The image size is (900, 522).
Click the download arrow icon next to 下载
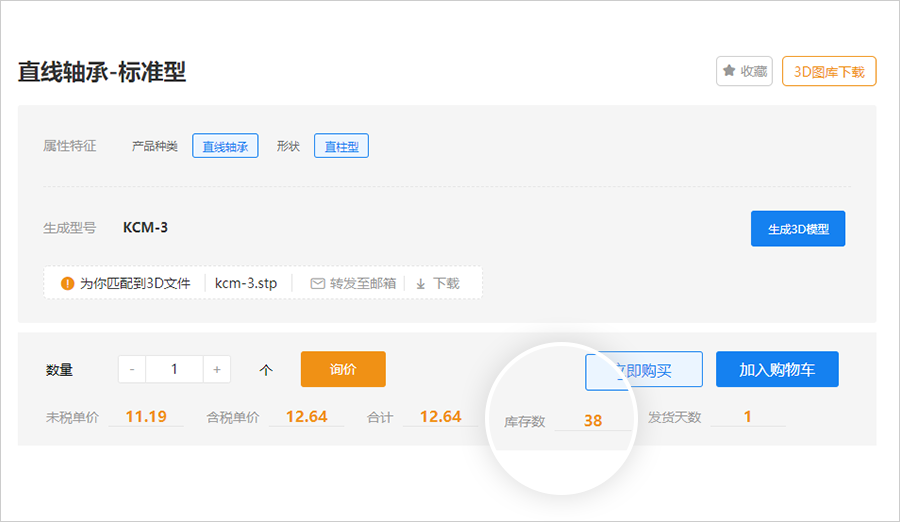421,283
